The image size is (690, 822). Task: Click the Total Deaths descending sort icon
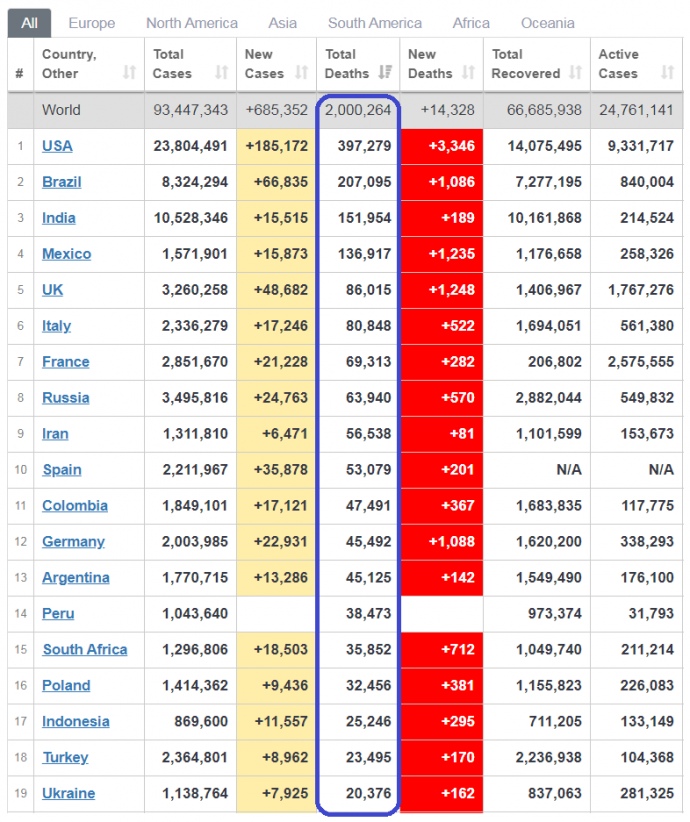pos(385,73)
